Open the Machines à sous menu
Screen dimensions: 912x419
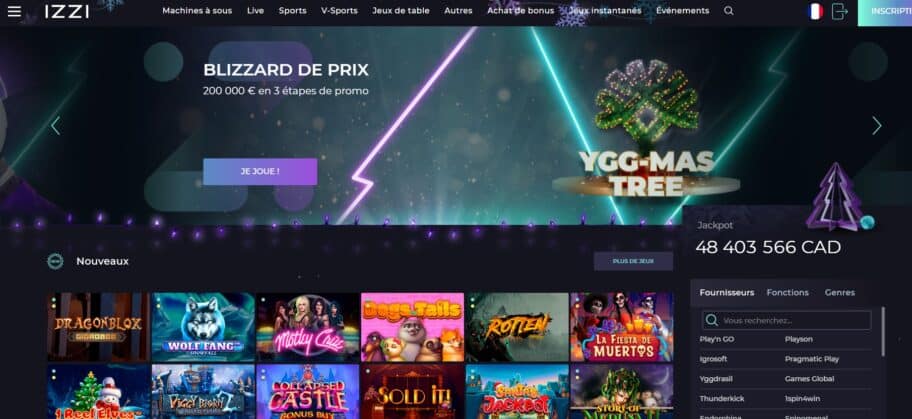[197, 11]
